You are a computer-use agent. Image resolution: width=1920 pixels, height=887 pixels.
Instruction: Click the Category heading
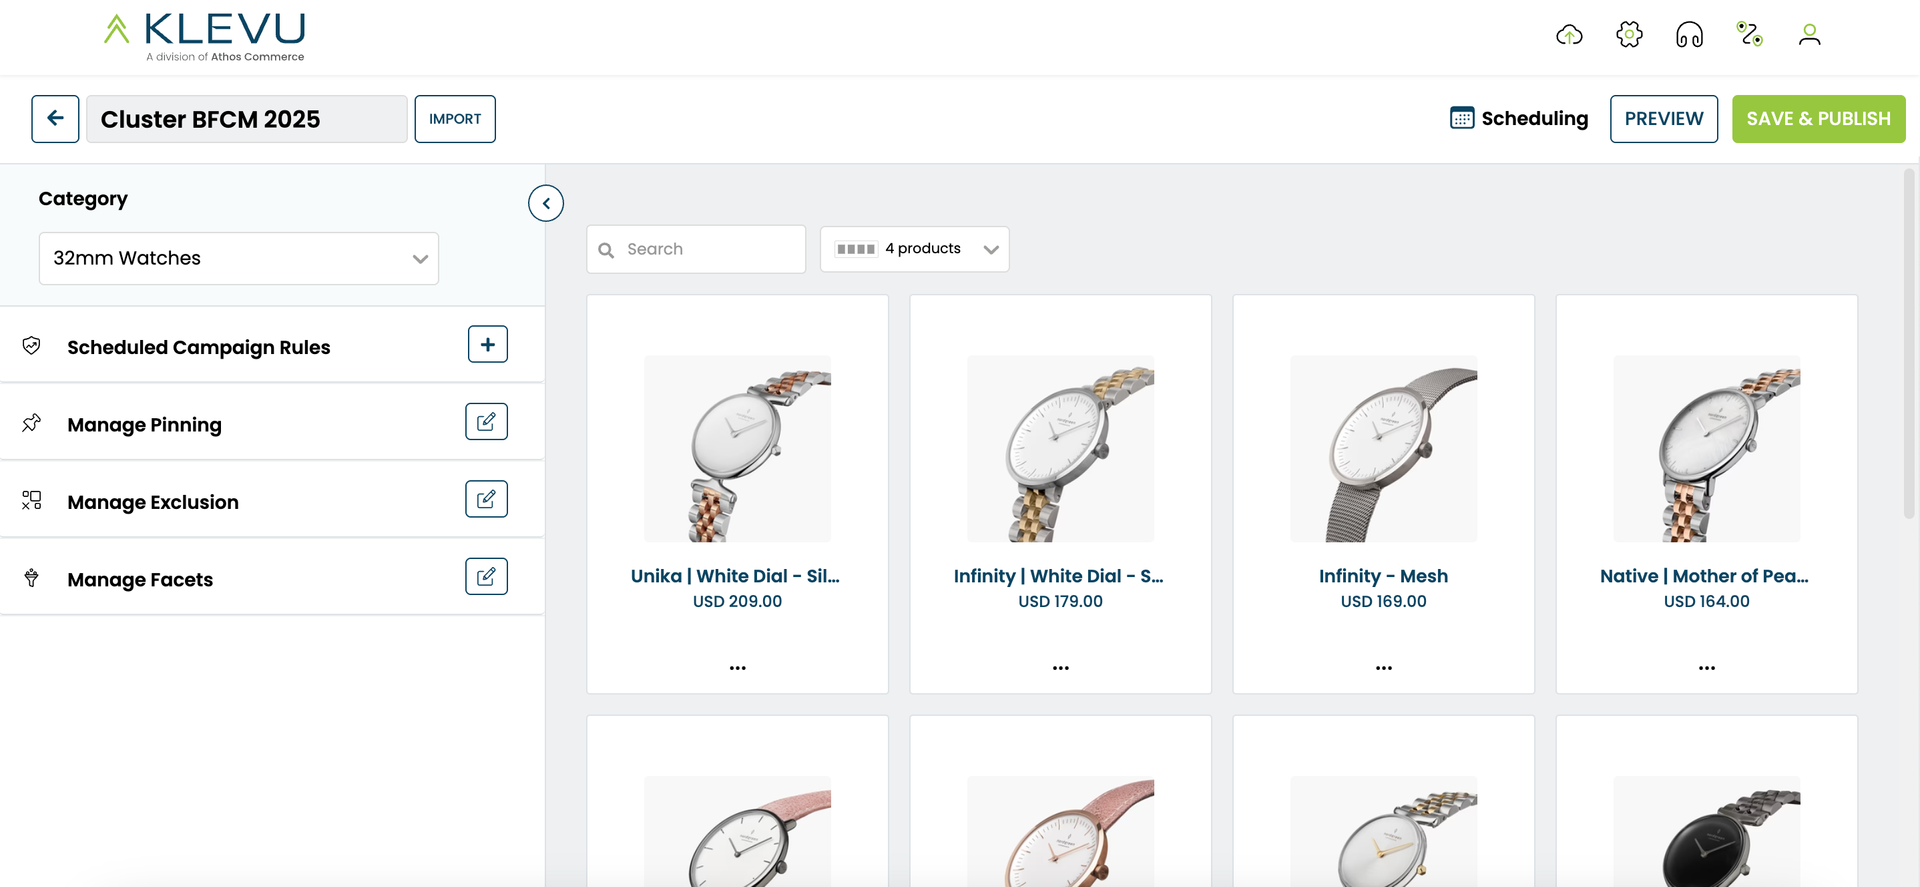(83, 199)
